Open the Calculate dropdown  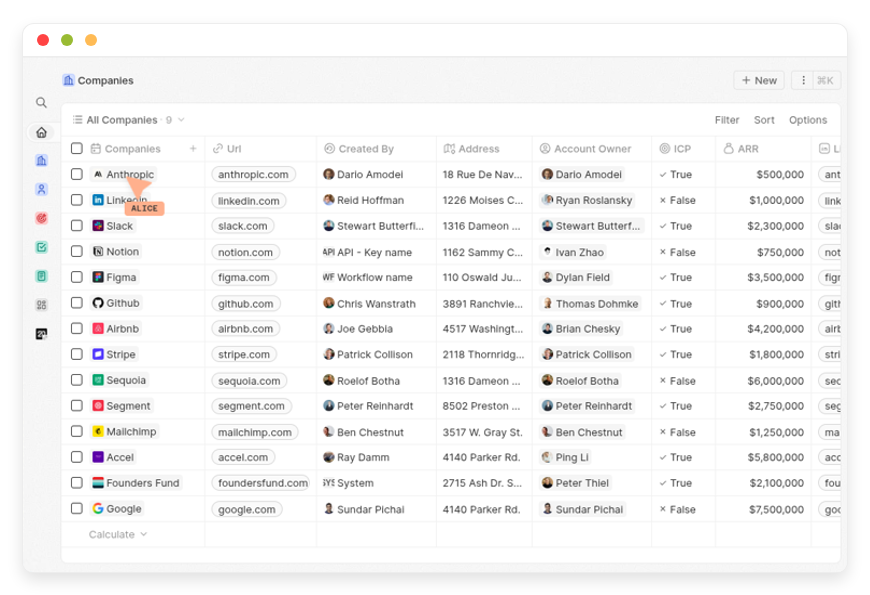point(118,535)
